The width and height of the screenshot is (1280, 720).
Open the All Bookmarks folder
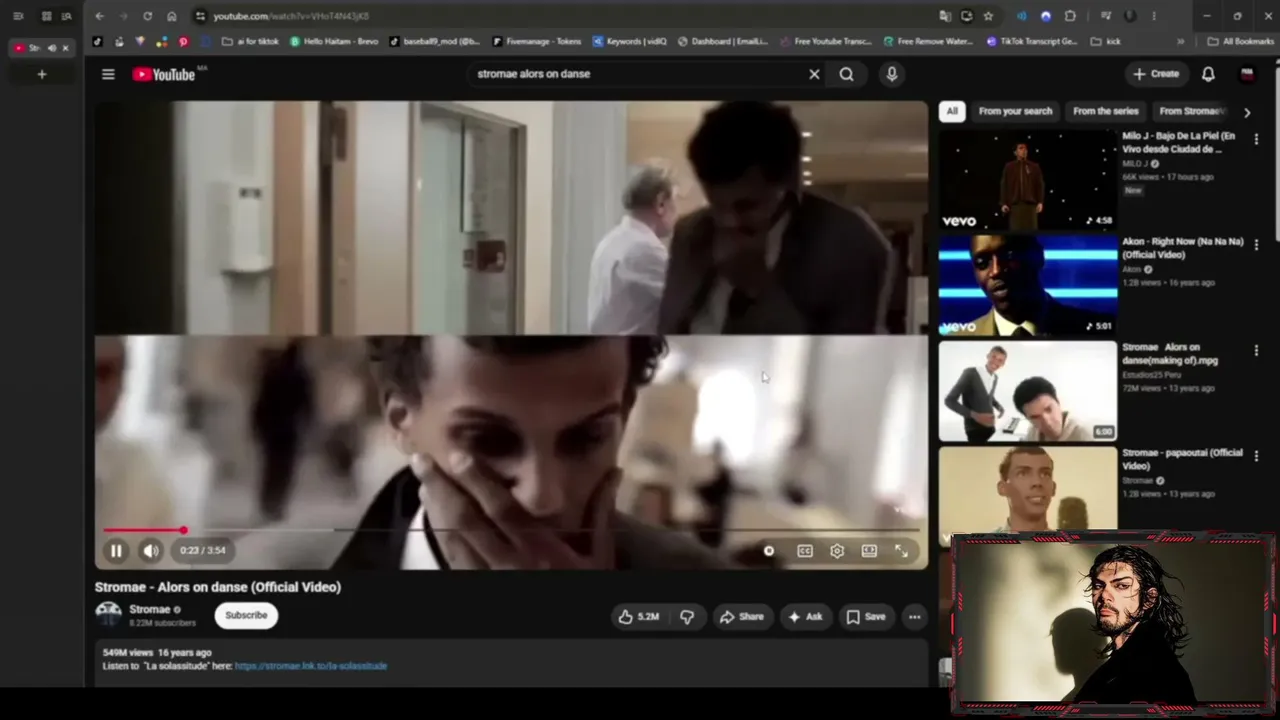tap(1241, 42)
